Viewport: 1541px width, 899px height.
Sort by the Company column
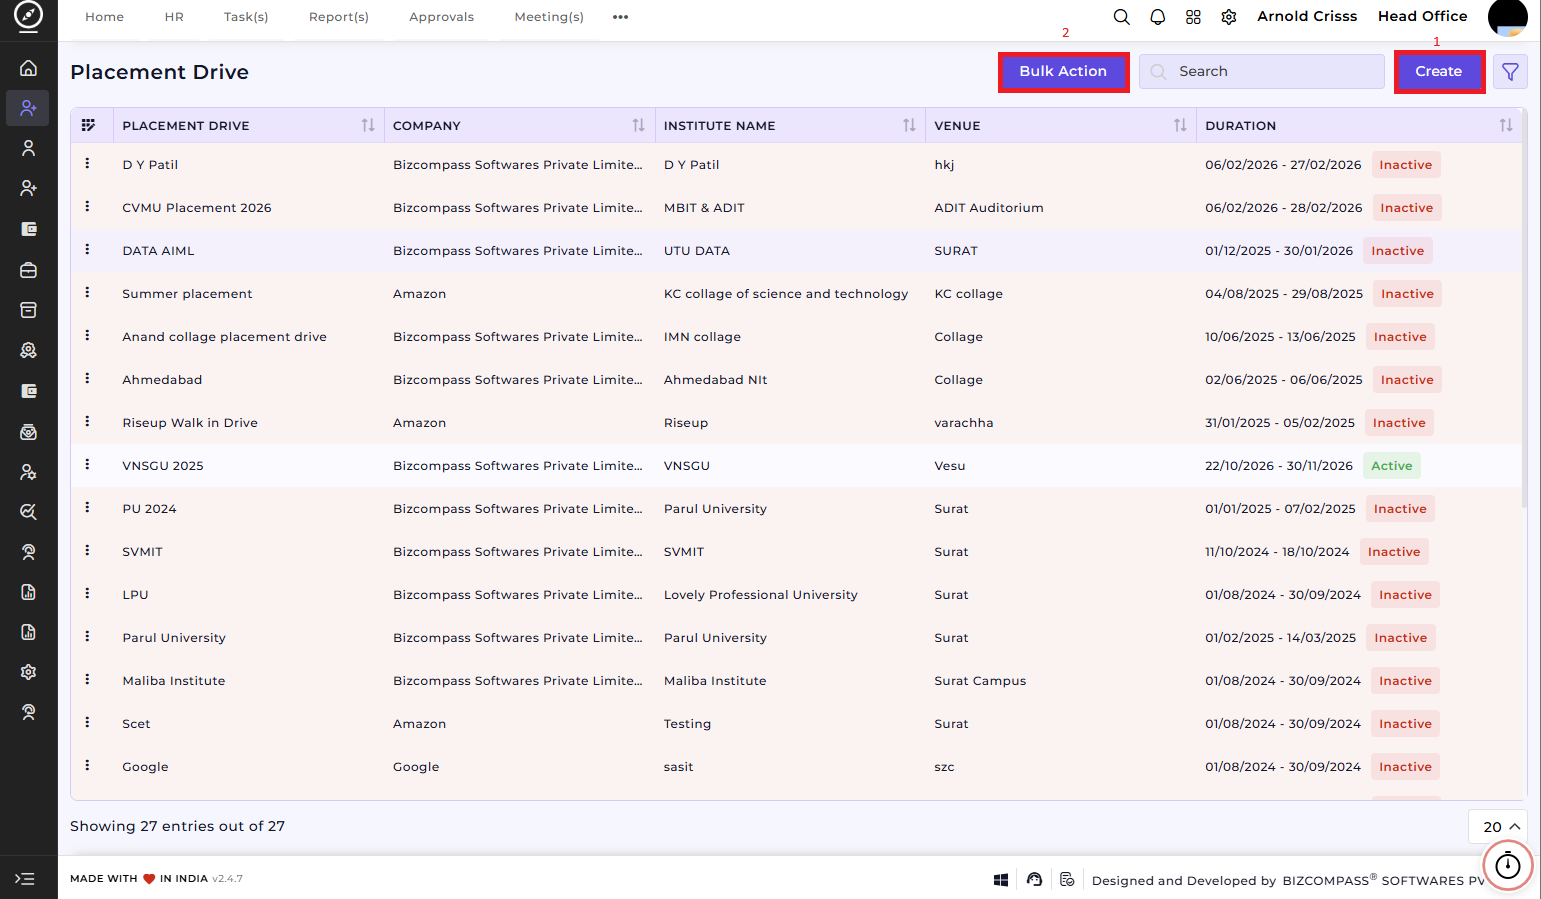(638, 125)
